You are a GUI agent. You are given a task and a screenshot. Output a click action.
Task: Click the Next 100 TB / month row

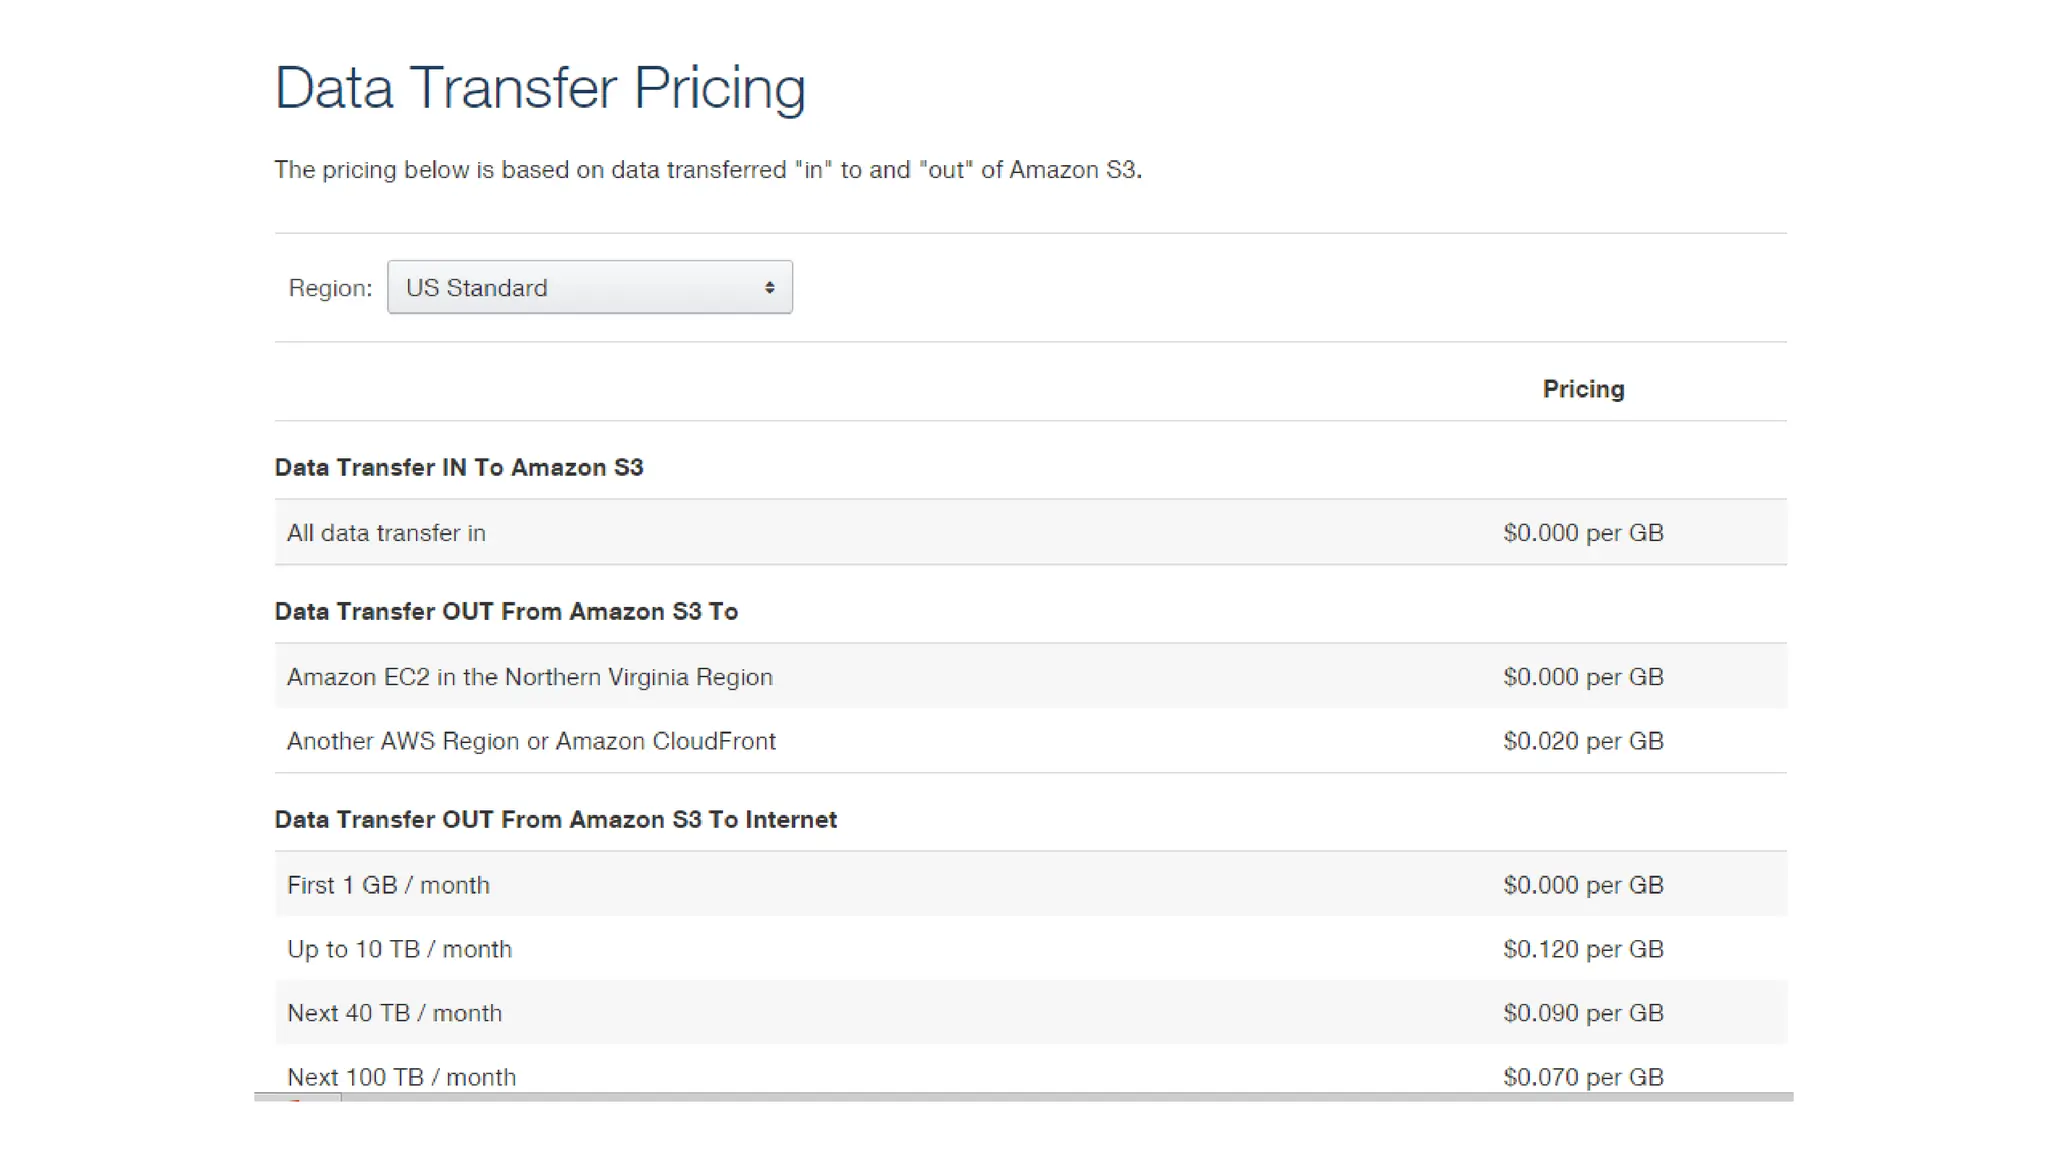coord(402,1077)
